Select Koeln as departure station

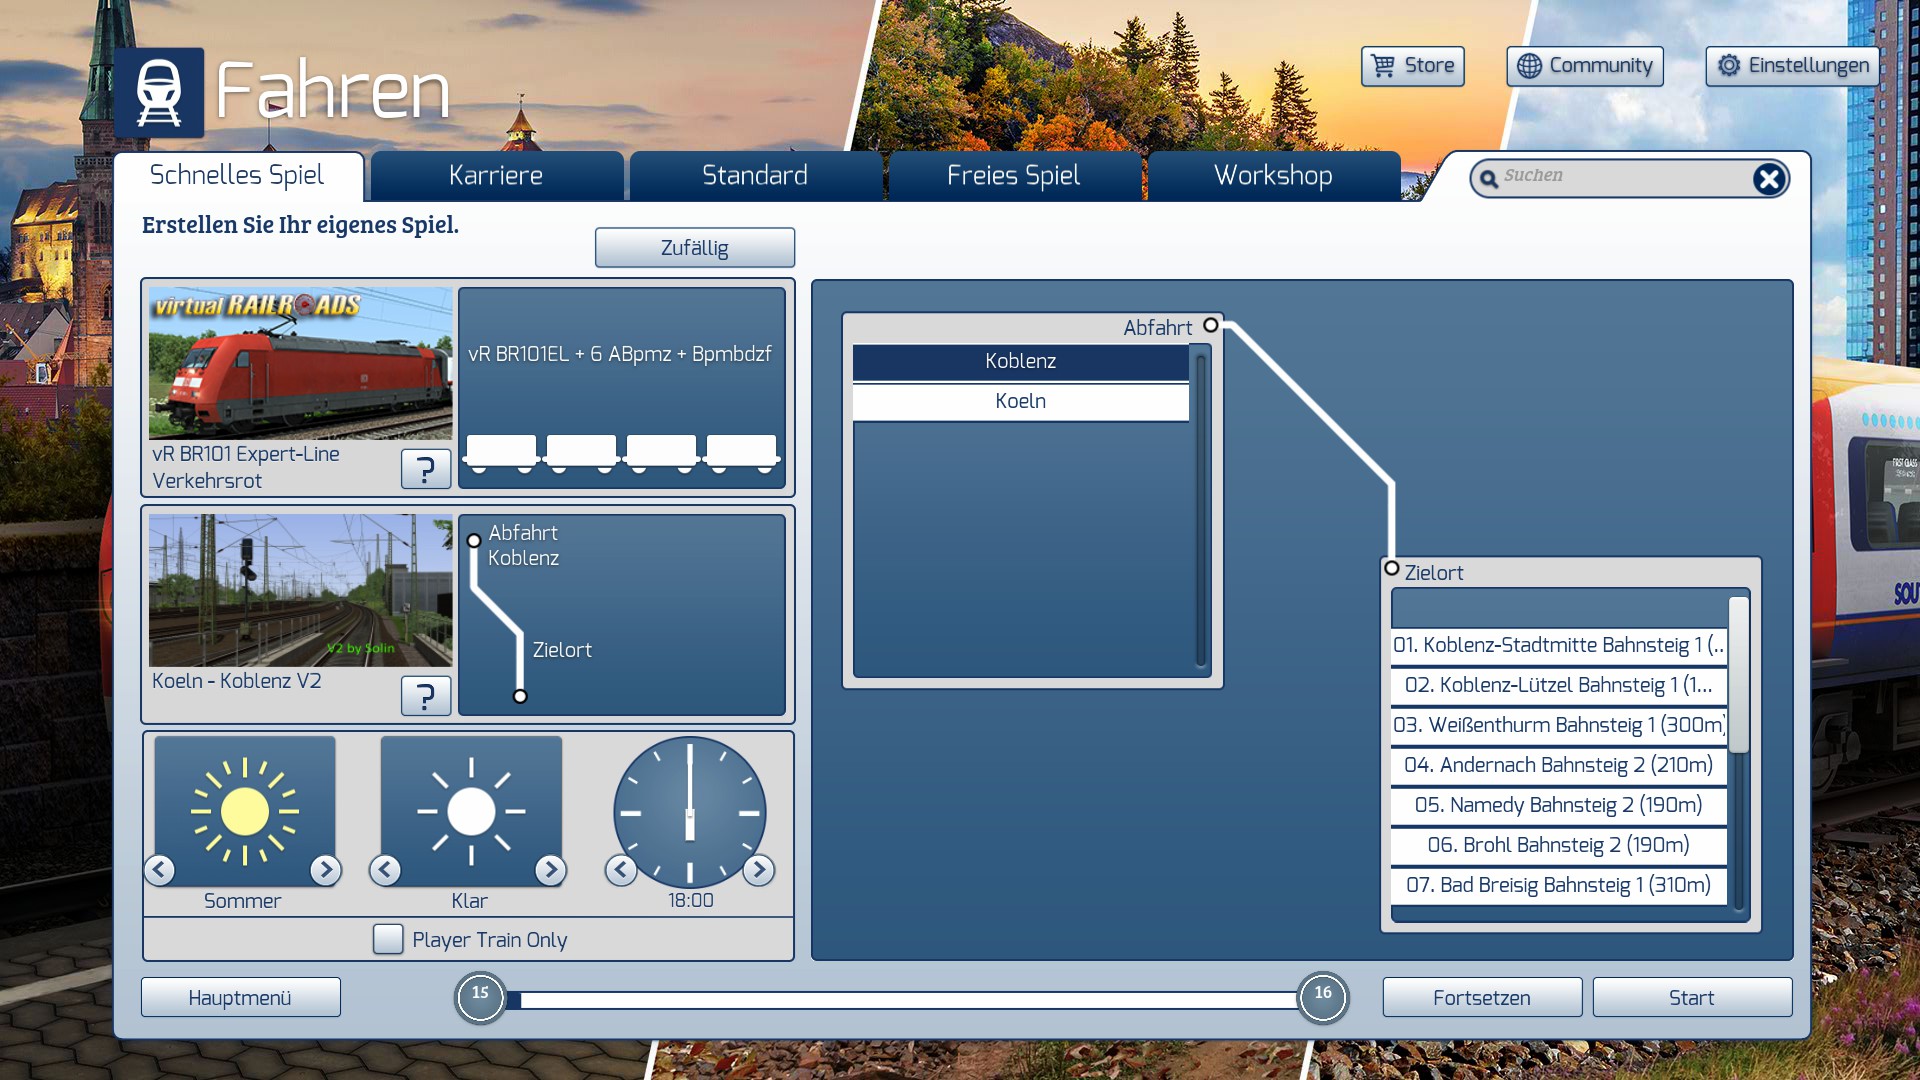coord(1020,401)
